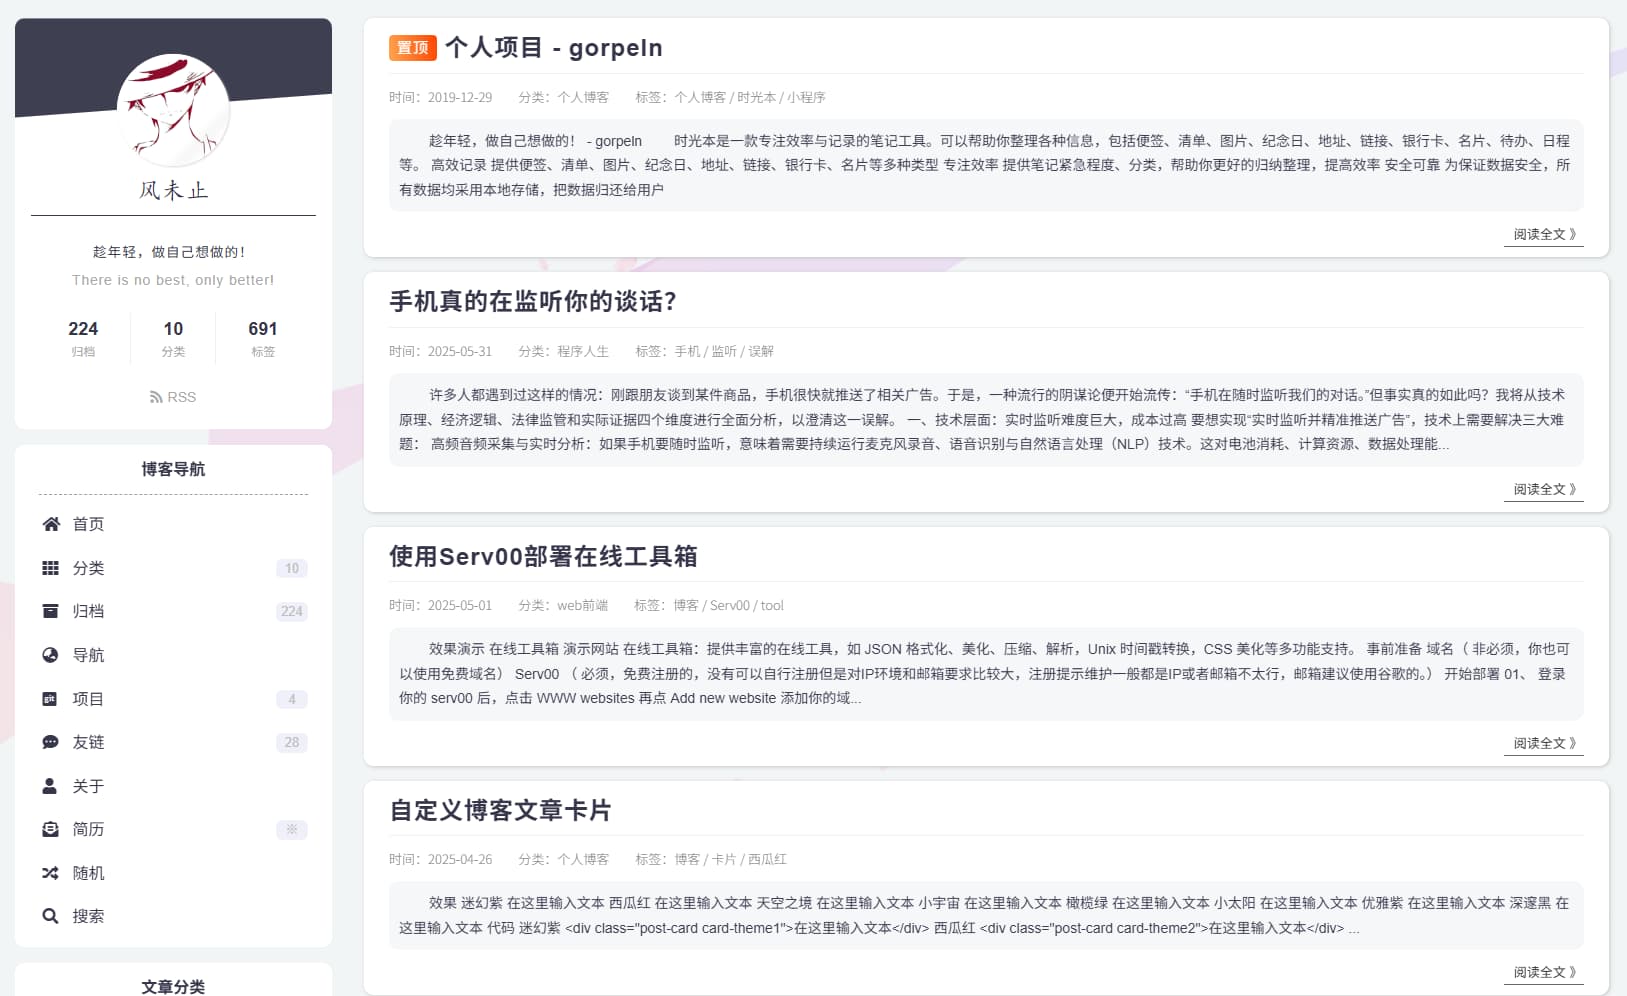Click the compass icon beside 导航
This screenshot has height=996, width=1627.
click(x=50, y=655)
